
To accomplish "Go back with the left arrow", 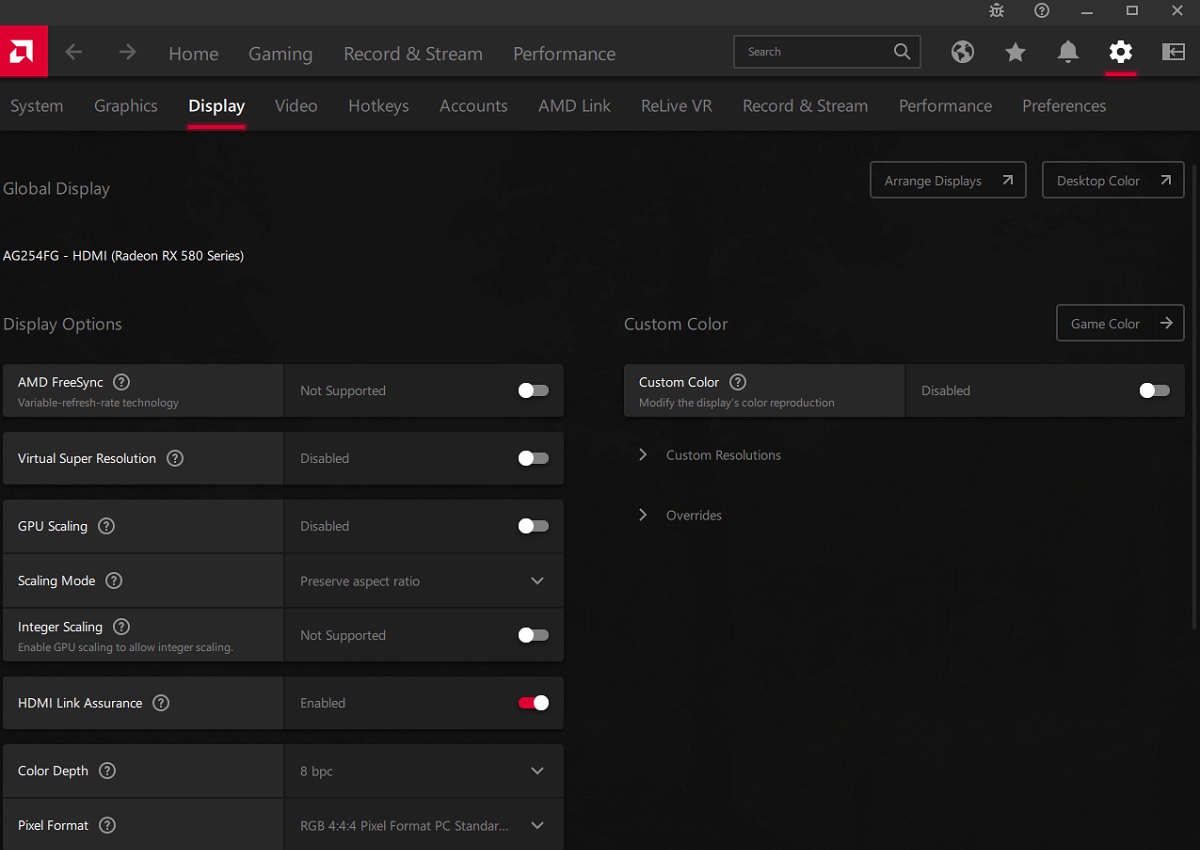I will click(74, 52).
